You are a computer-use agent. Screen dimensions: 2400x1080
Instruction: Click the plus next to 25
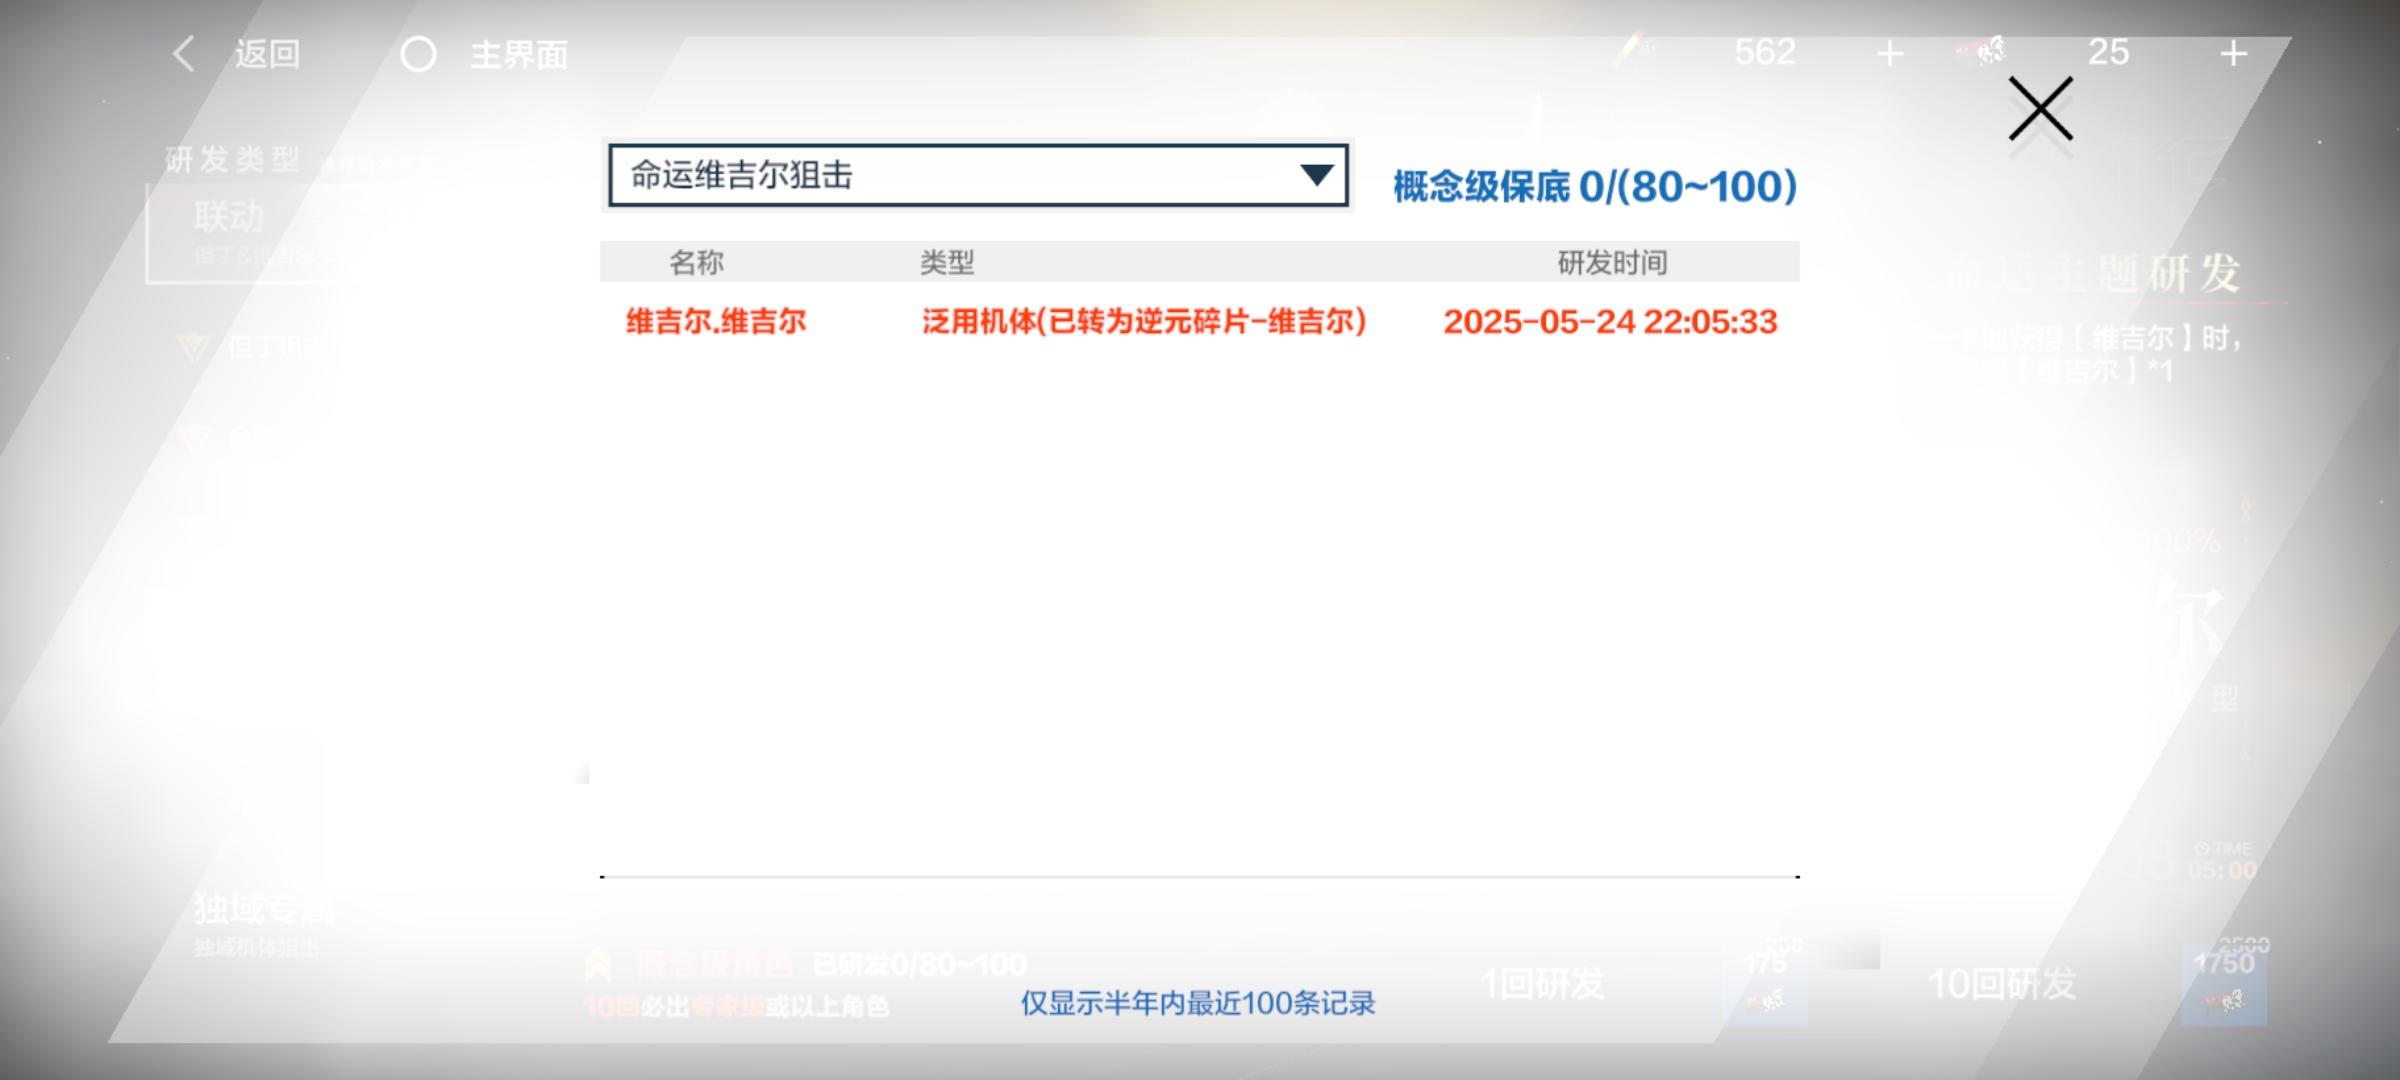click(2233, 53)
